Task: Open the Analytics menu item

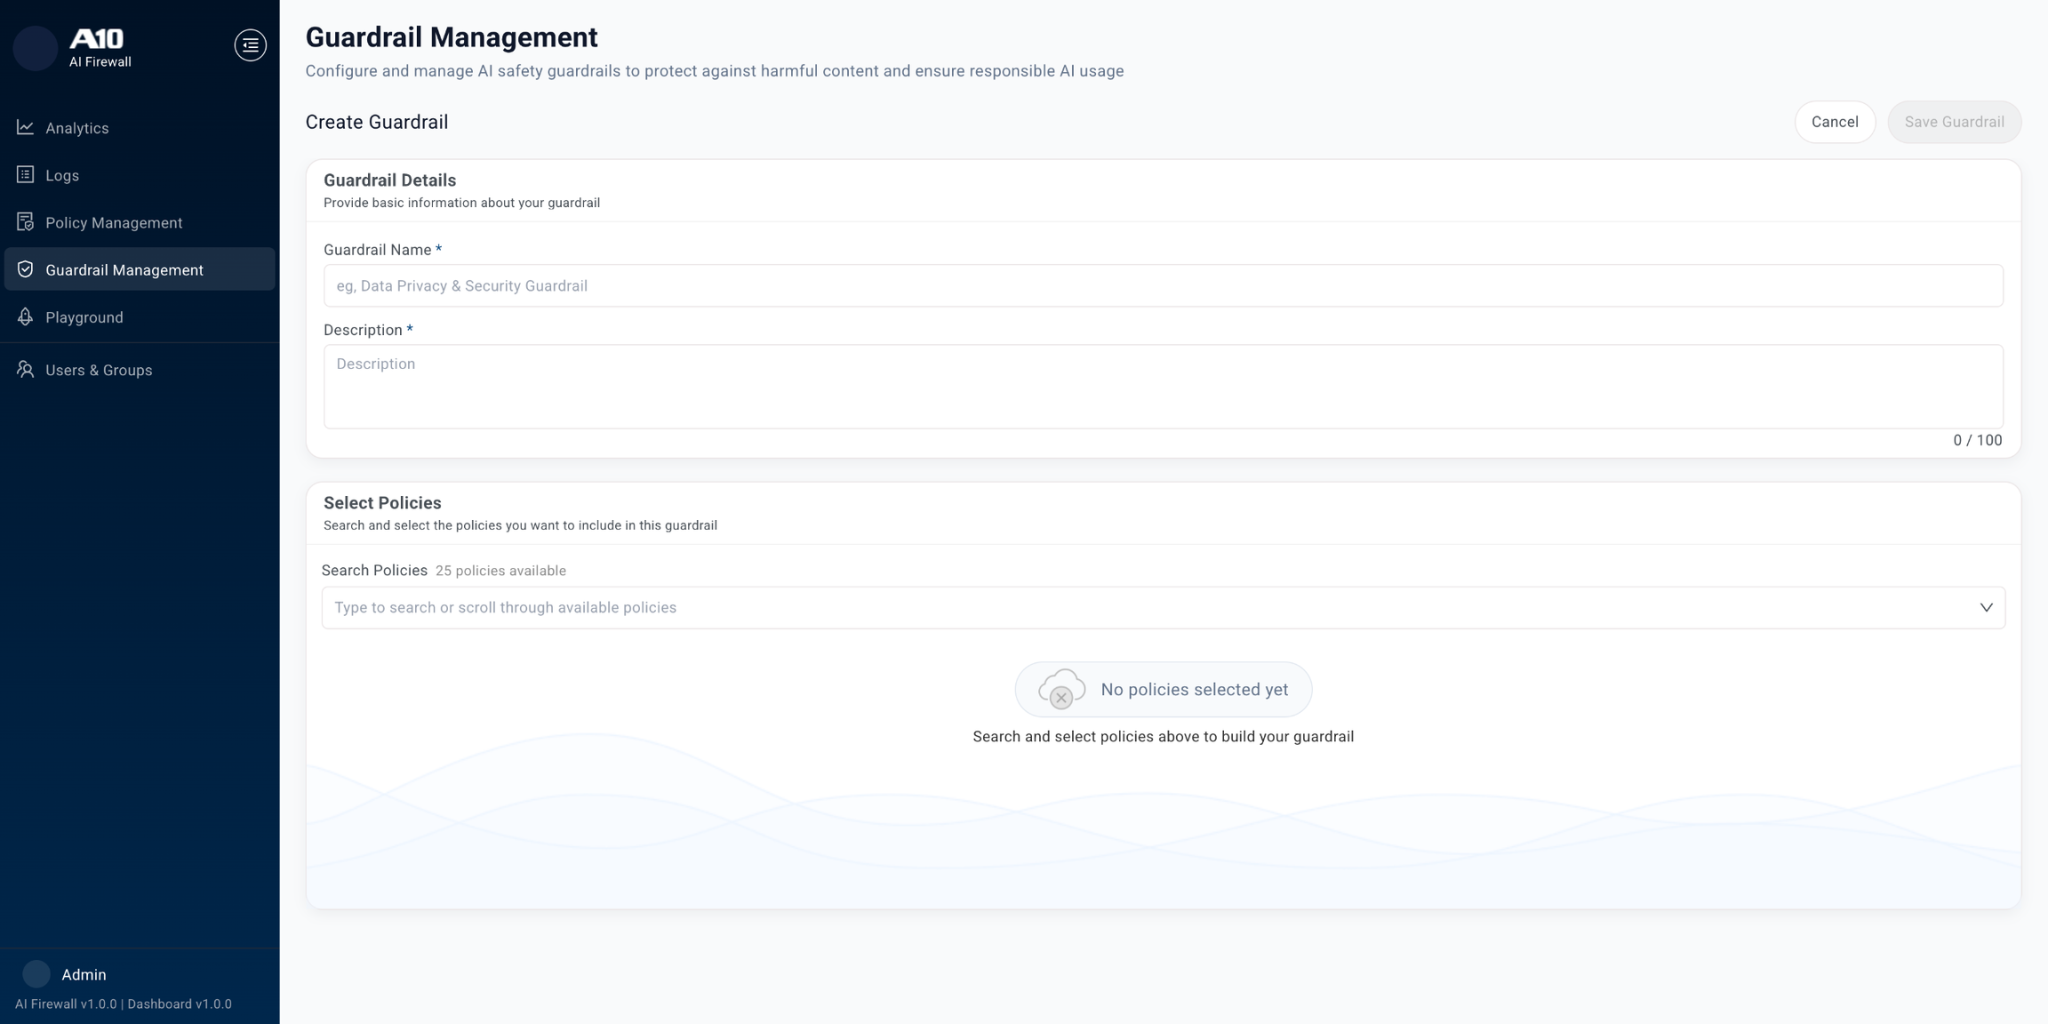Action: coord(77,128)
